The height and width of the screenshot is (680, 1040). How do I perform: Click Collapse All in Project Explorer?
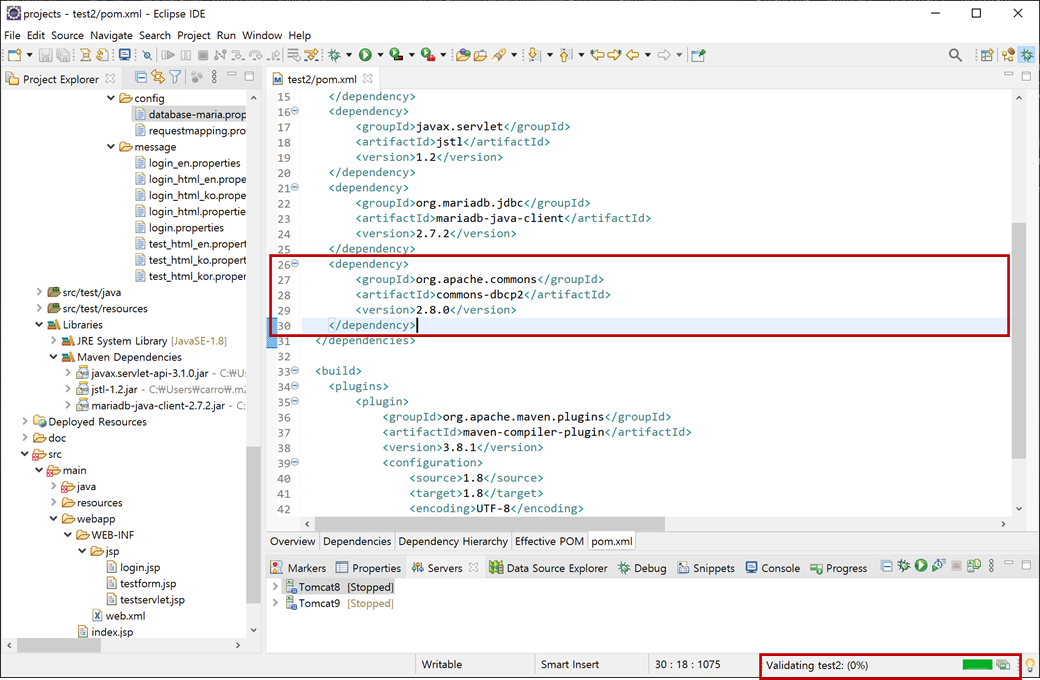point(141,78)
